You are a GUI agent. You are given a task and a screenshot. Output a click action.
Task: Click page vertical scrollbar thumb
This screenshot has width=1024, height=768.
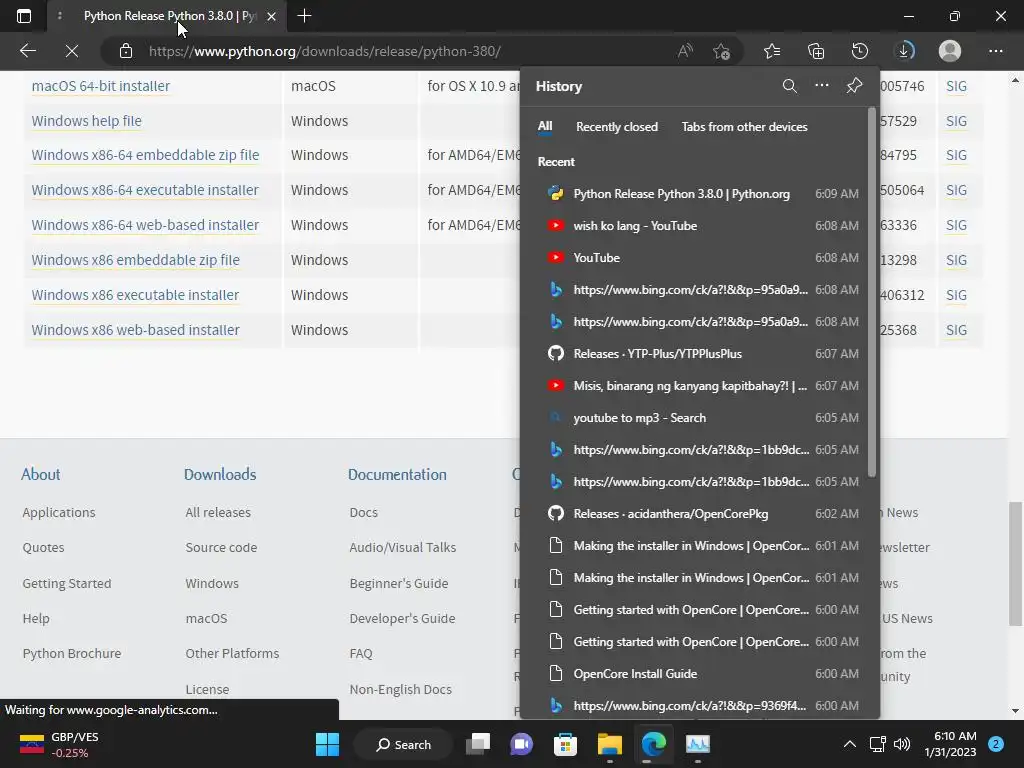tap(1014, 563)
